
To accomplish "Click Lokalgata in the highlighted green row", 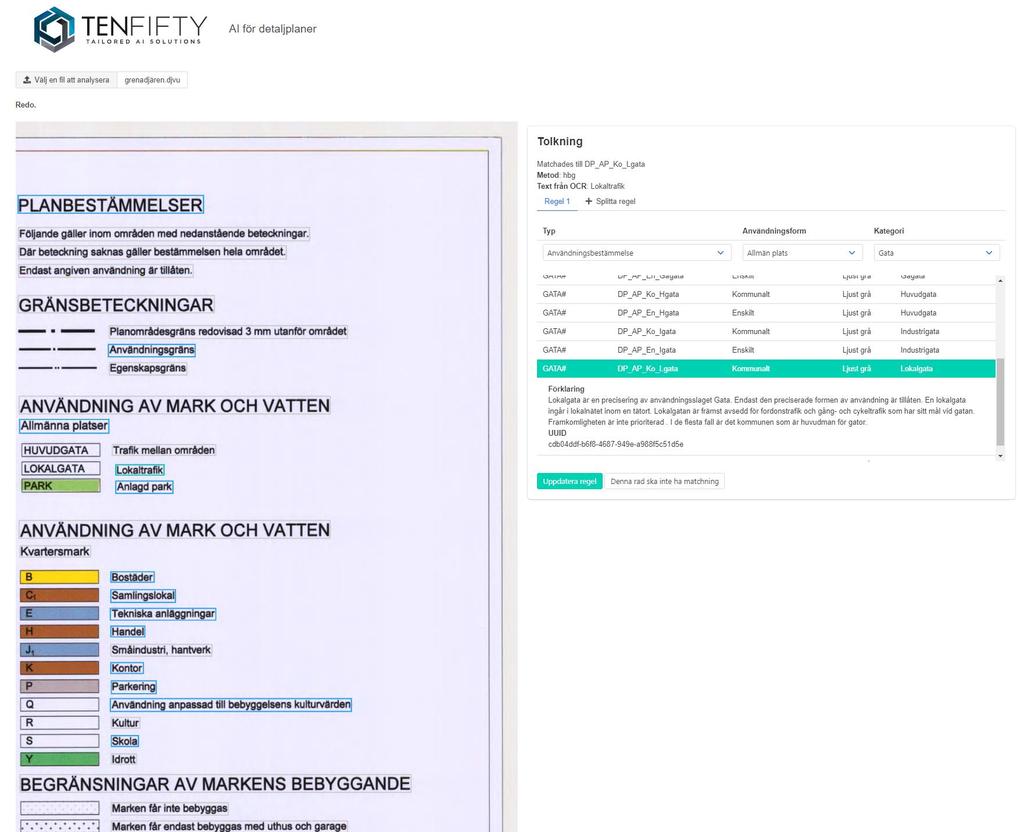I will tap(916, 368).
